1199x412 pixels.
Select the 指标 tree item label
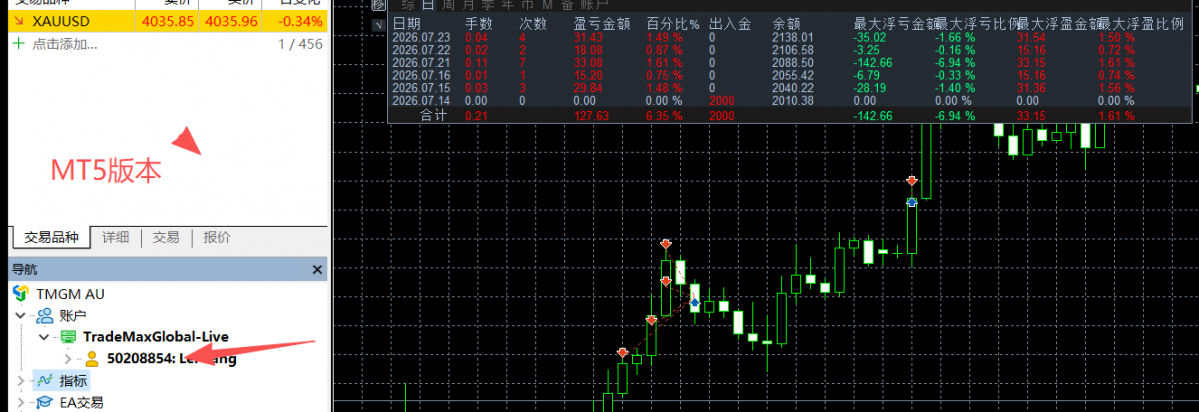click(73, 380)
